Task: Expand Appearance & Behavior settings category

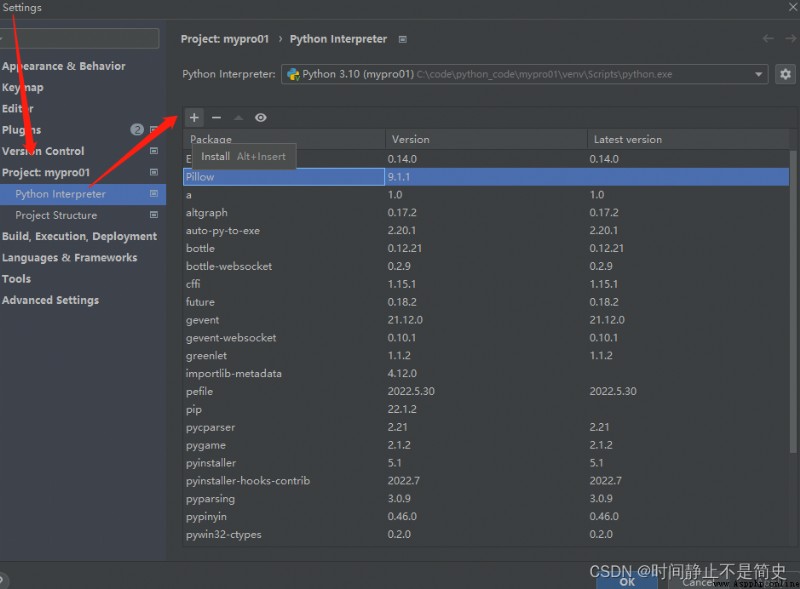Action: click(64, 66)
